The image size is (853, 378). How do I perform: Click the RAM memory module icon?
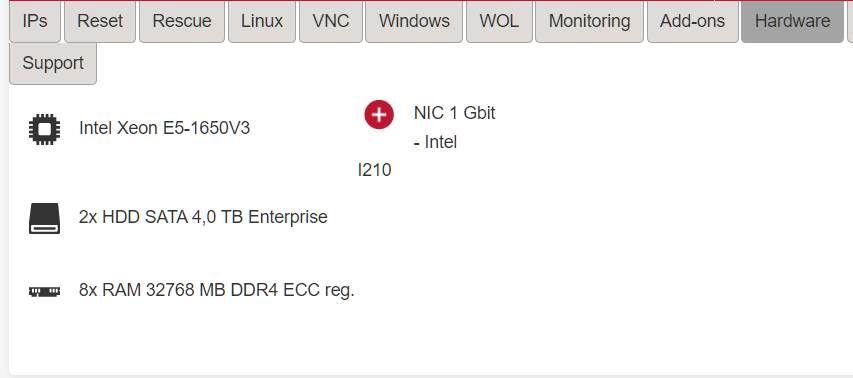click(x=45, y=292)
